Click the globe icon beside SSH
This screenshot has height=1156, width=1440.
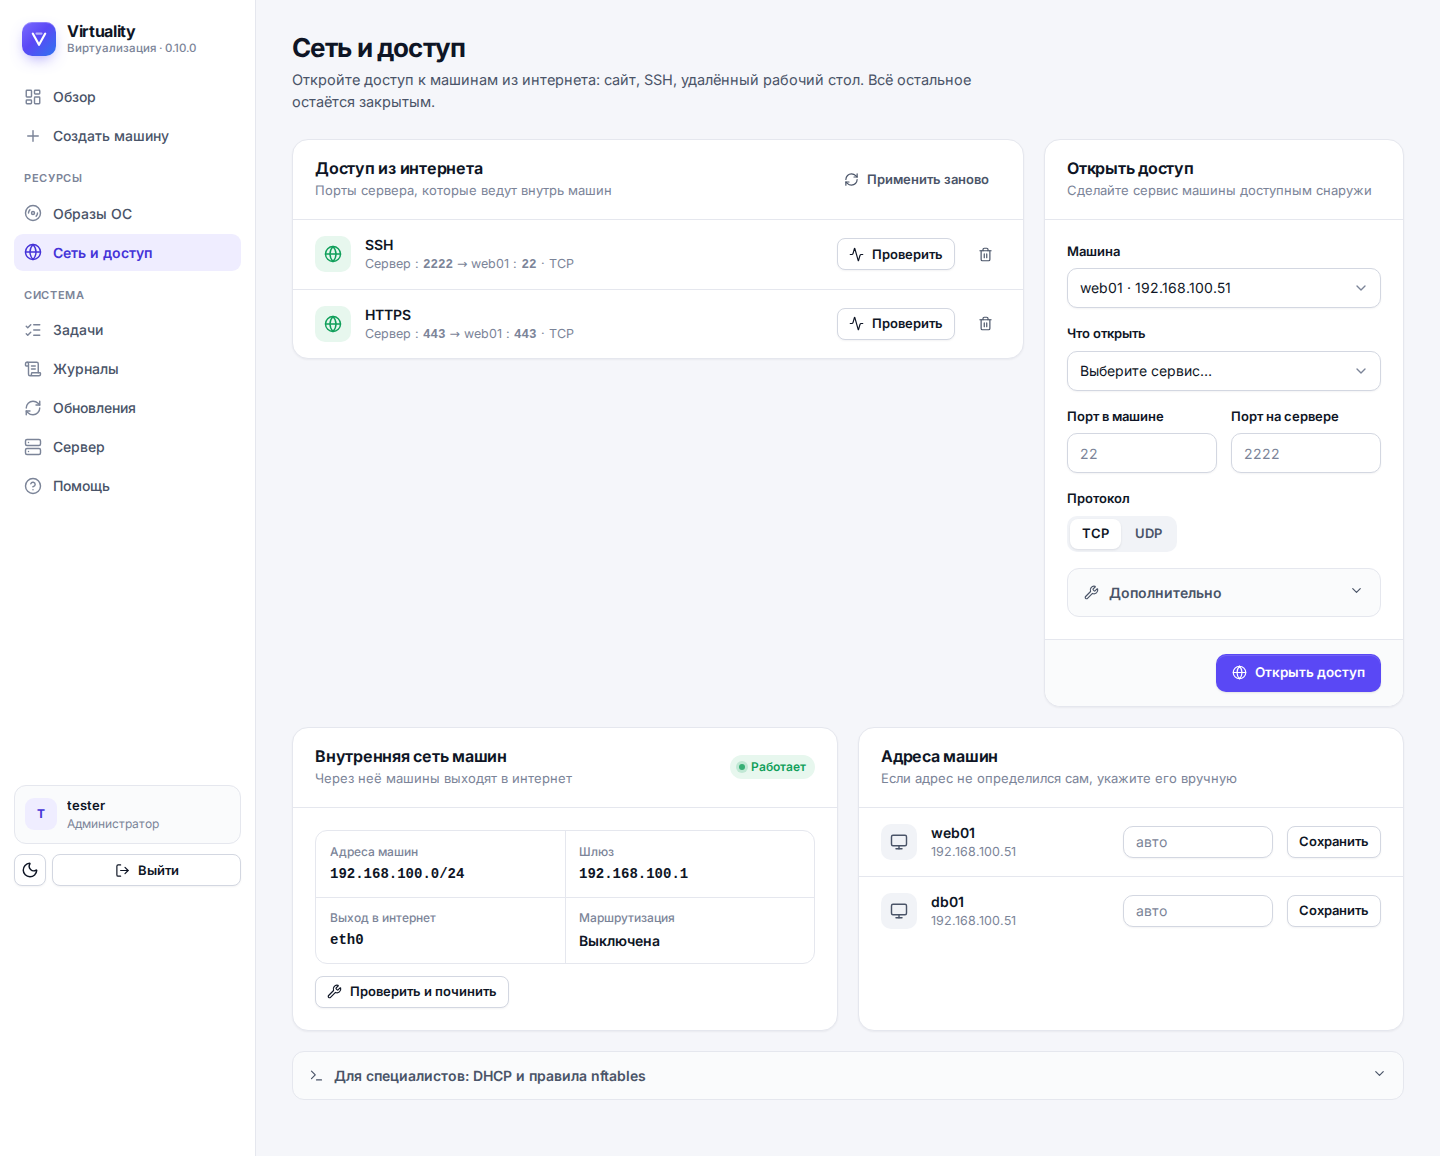click(x=333, y=254)
